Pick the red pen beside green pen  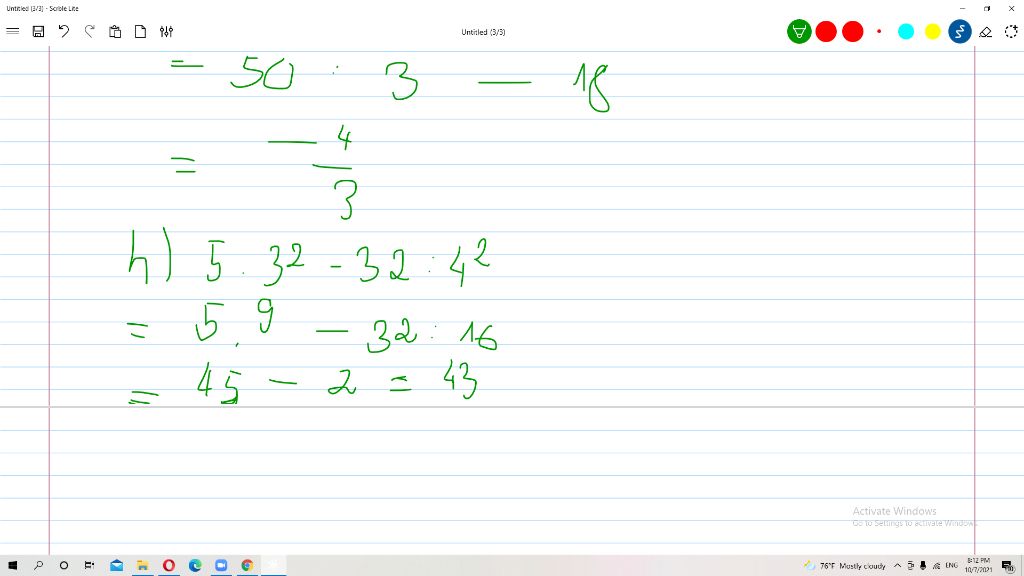[x=825, y=31]
